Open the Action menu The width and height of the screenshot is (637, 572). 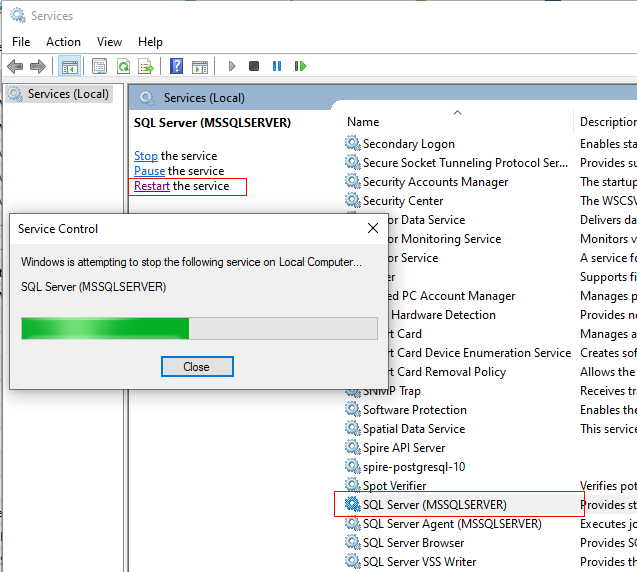point(63,42)
